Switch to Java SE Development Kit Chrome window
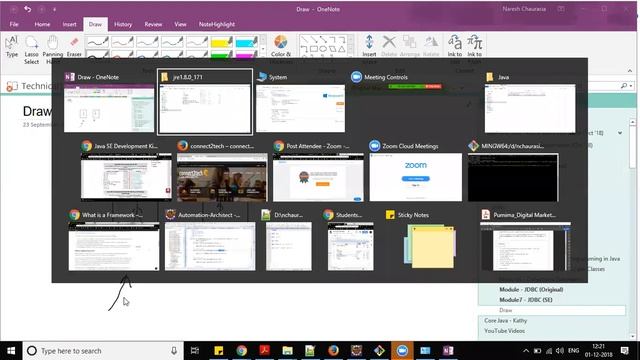The height and width of the screenshot is (360, 640). pyautogui.click(x=126, y=171)
